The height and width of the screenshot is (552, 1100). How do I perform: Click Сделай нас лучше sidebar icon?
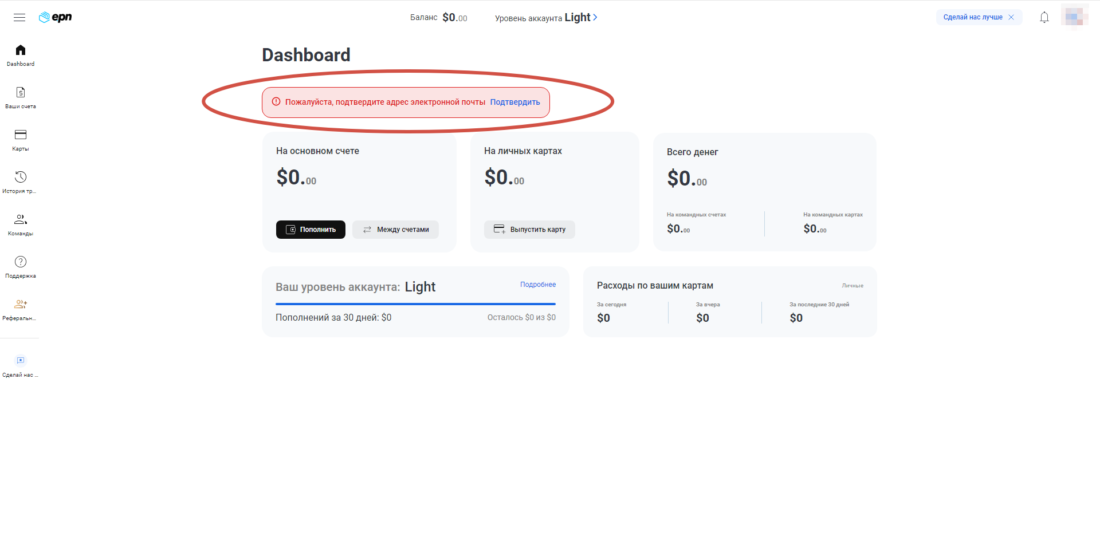click(x=20, y=360)
